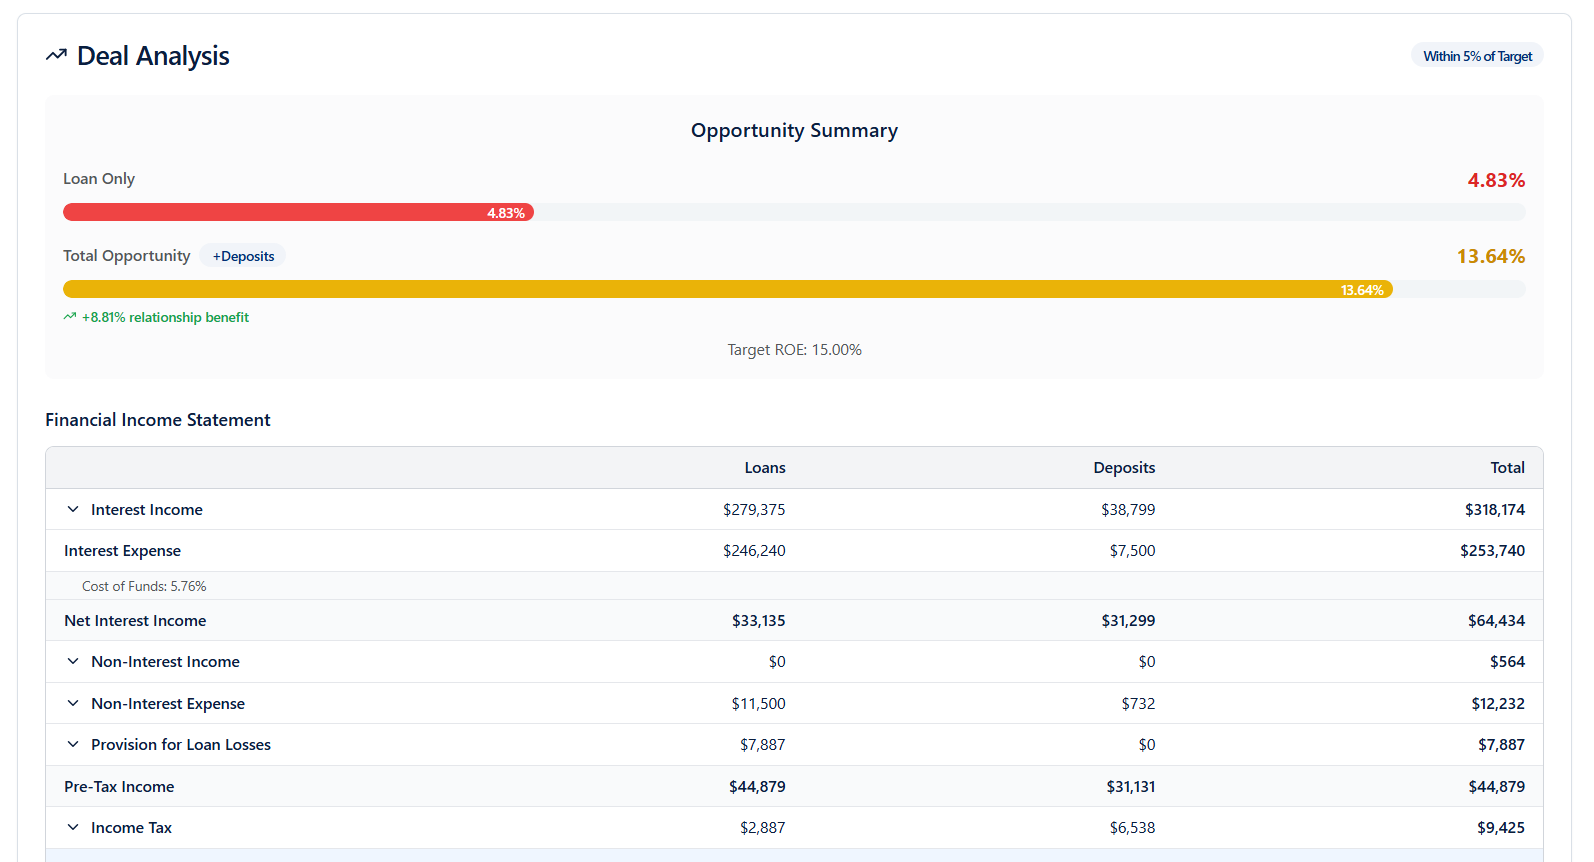Click the Provision loans value $7,887
The width and height of the screenshot is (1594, 862).
tap(762, 745)
